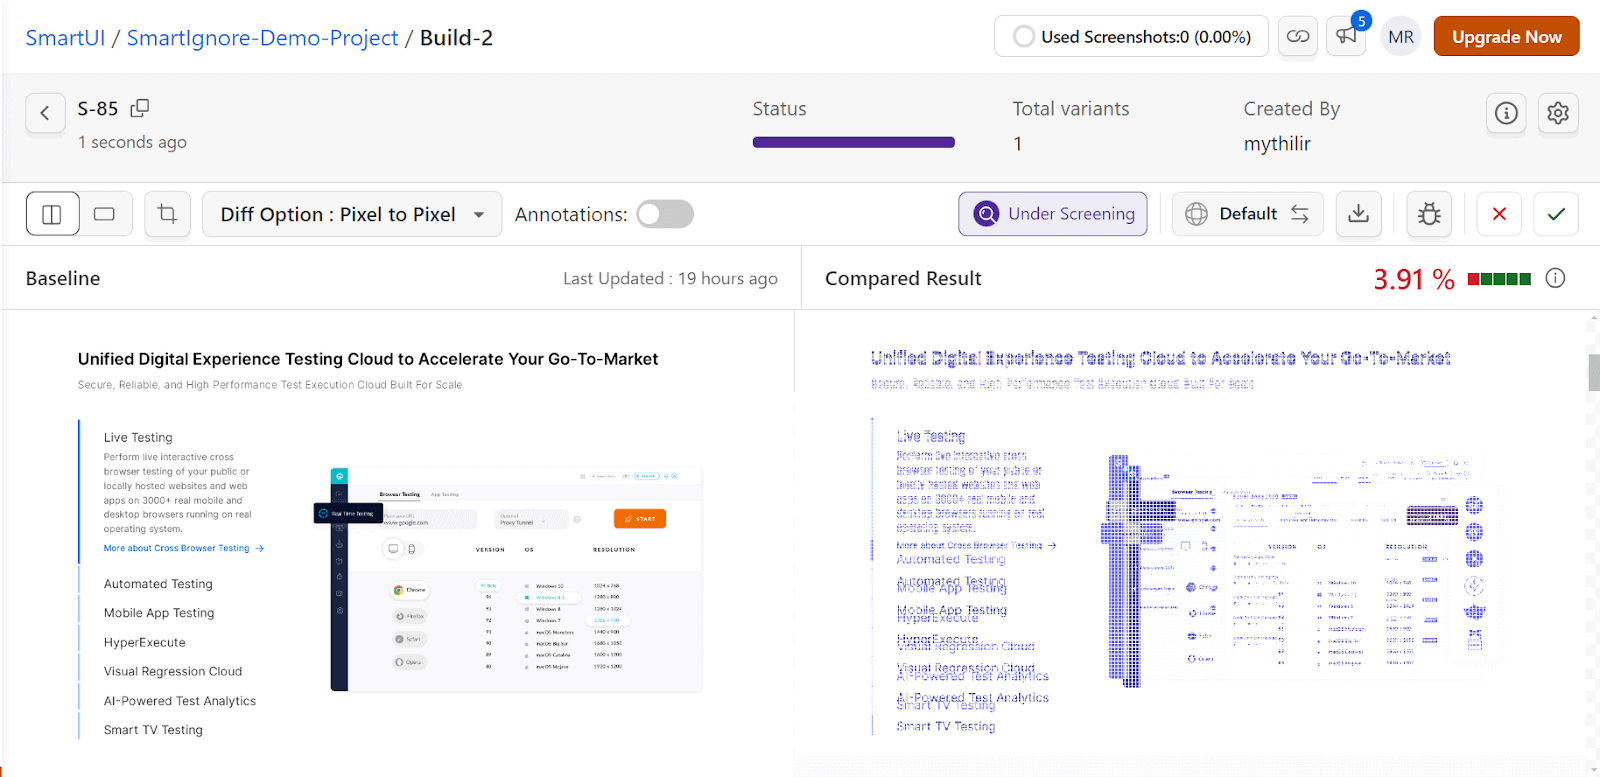Click the purple Status progress bar

[854, 142]
